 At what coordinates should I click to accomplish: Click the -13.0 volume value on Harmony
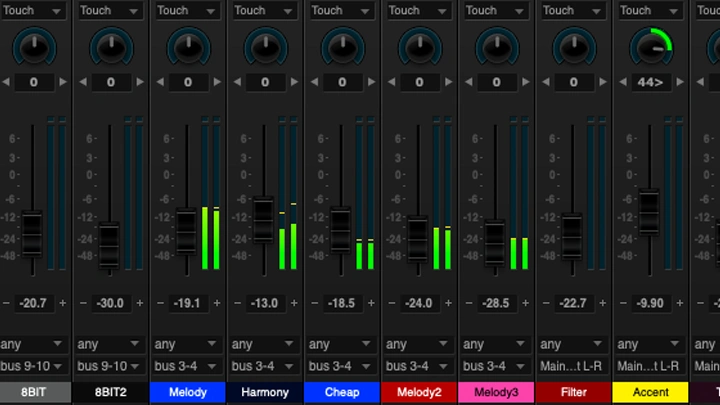pyautogui.click(x=264, y=303)
